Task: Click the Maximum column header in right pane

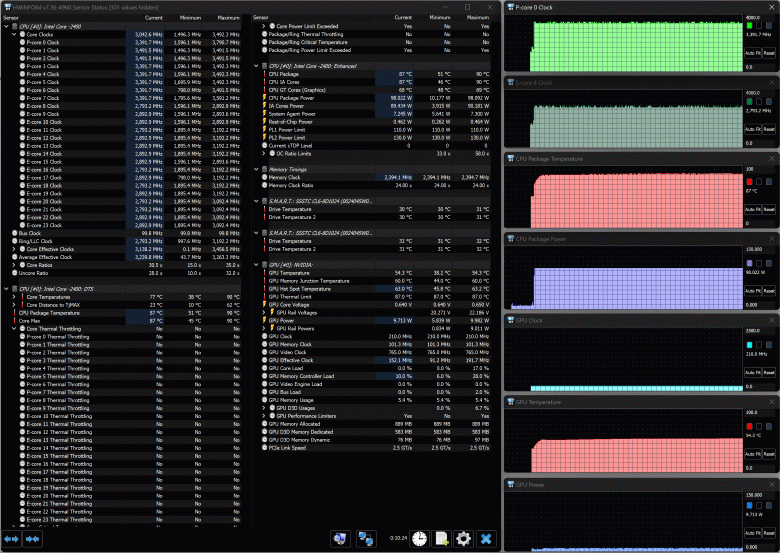Action: (478, 17)
